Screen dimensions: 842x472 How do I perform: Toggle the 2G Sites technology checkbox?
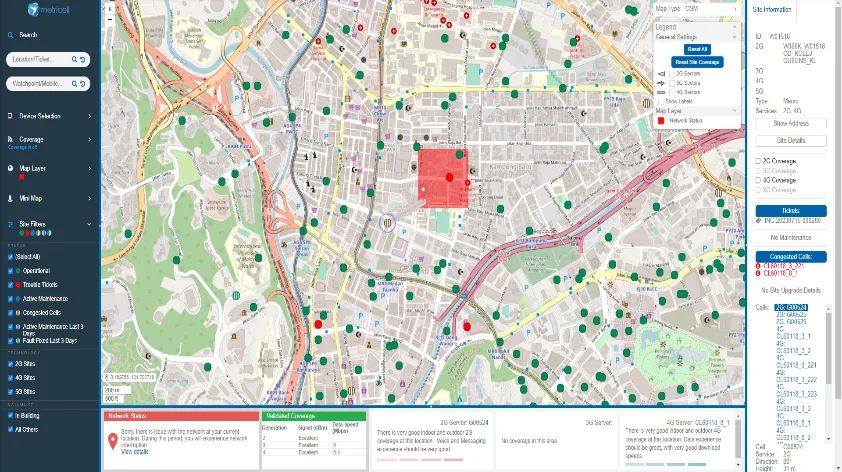click(x=10, y=364)
